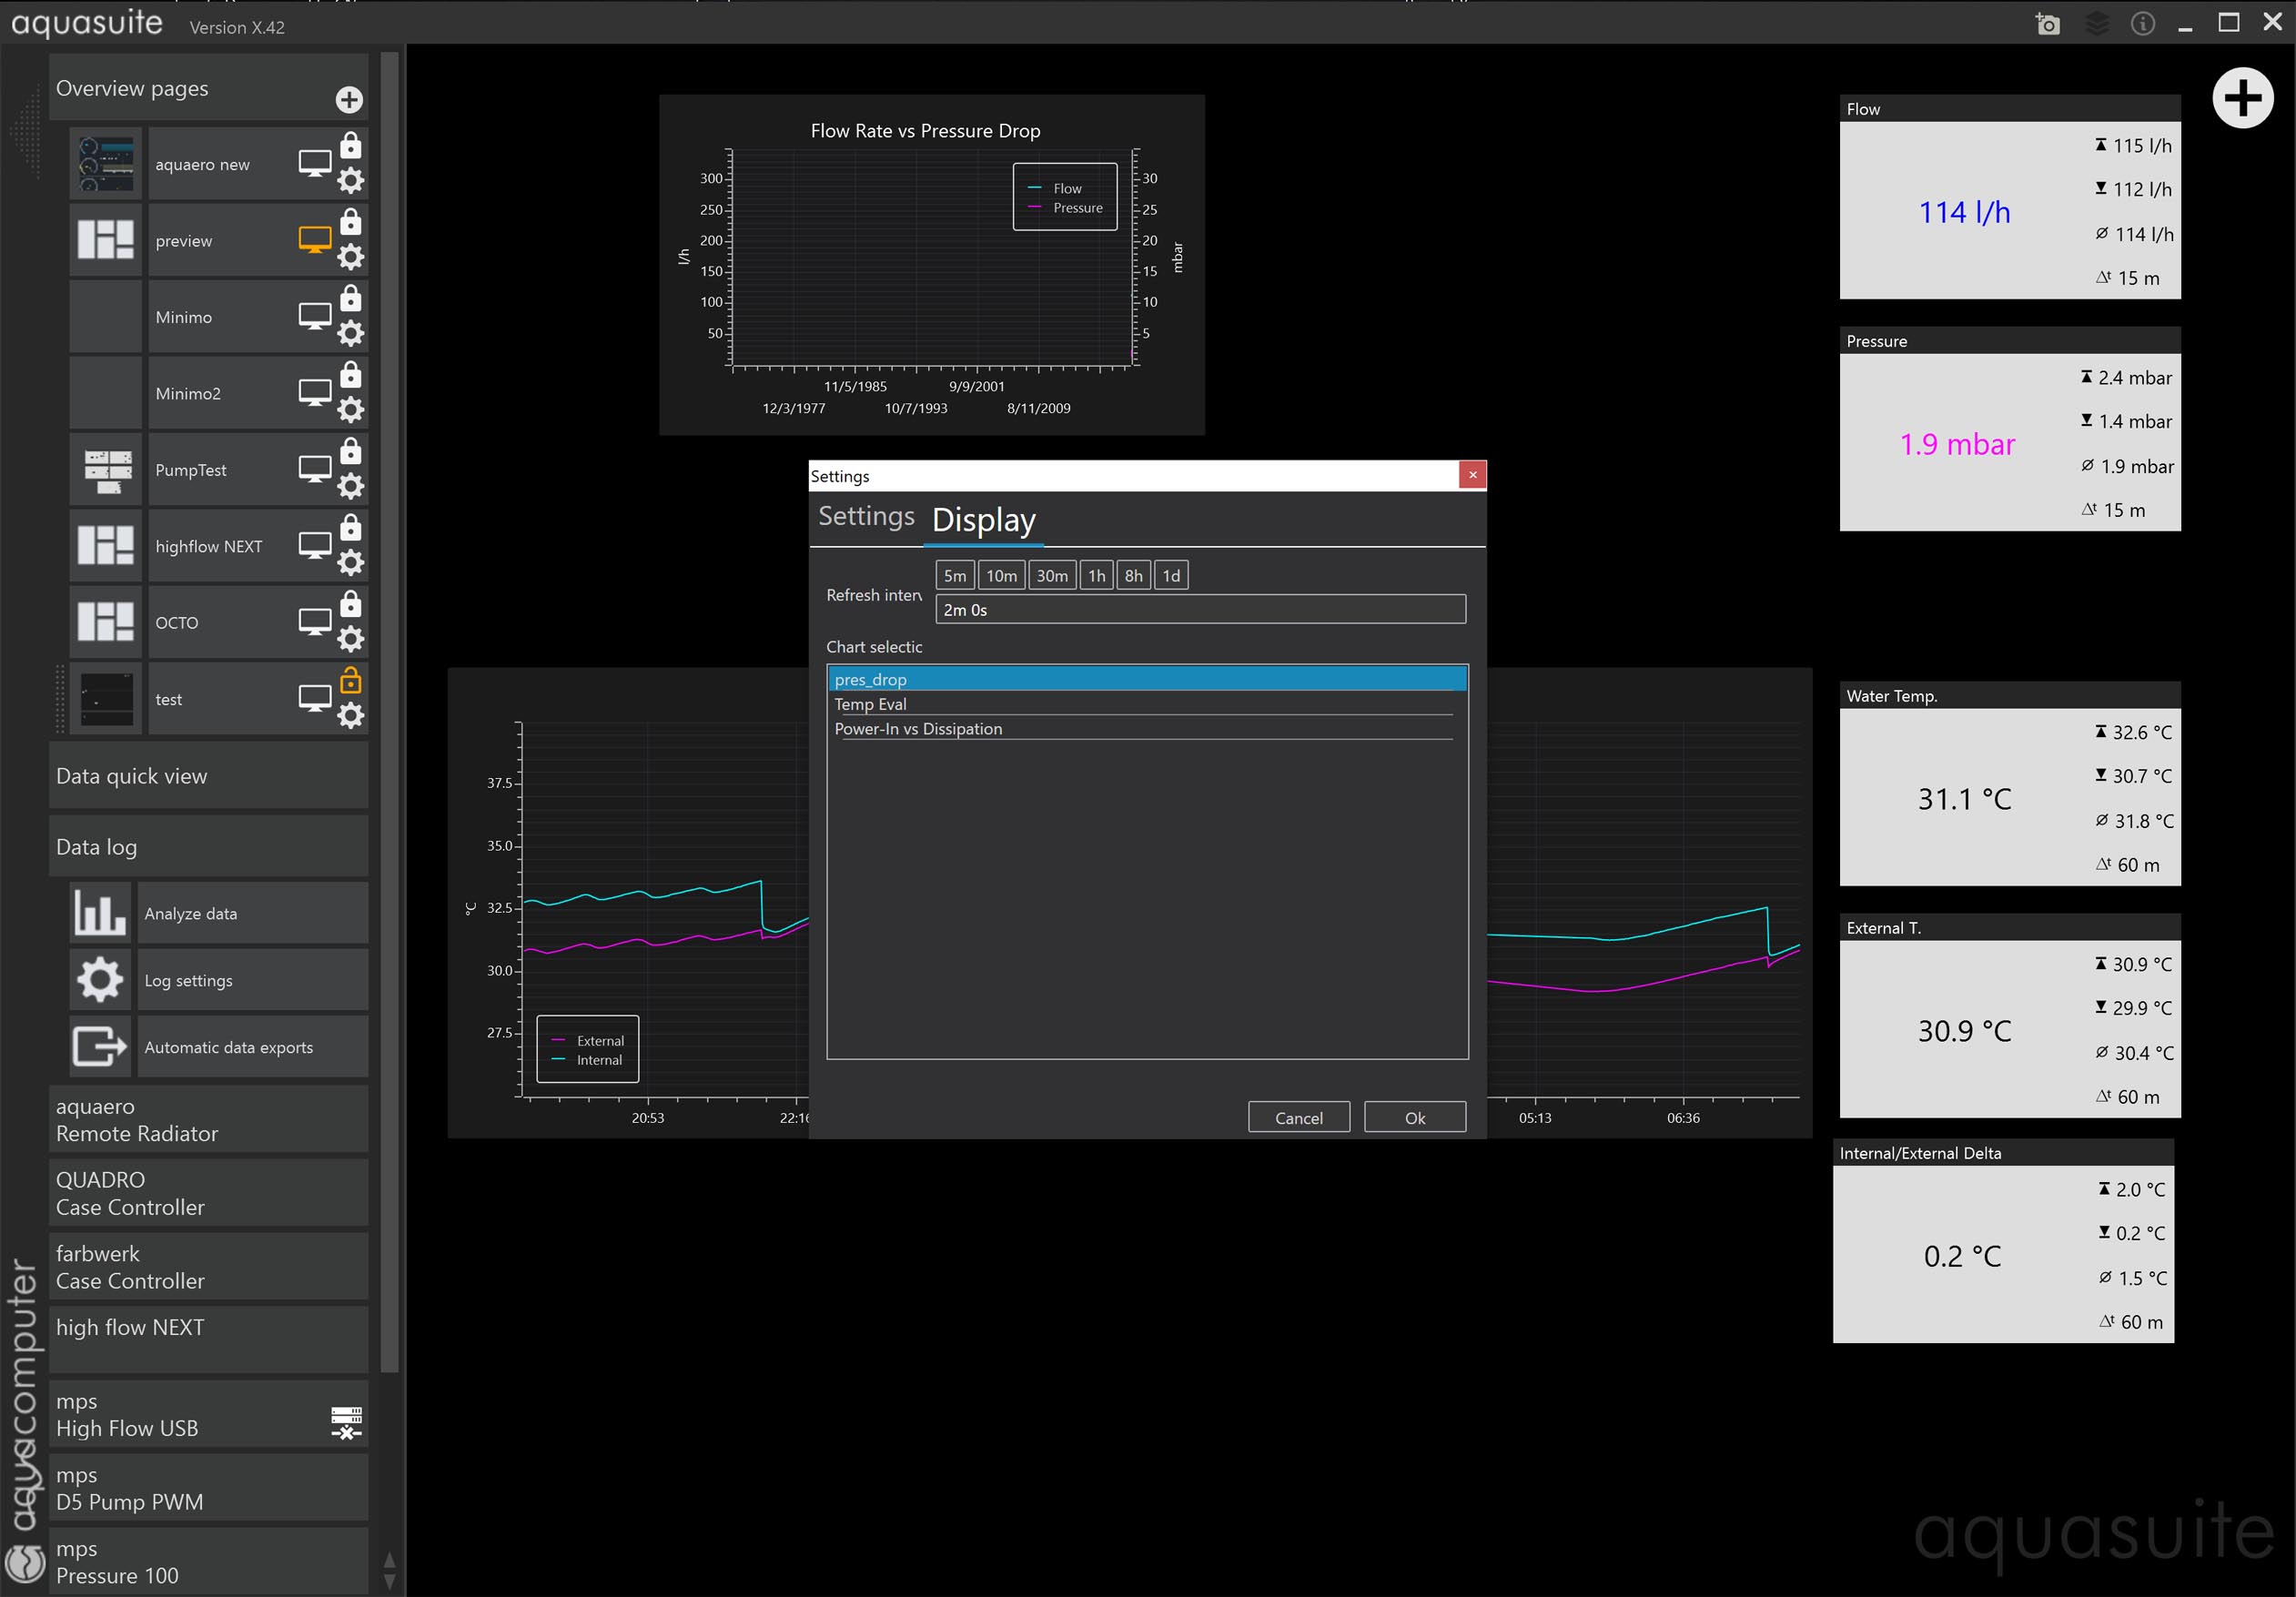Open Automatic data exports icon
The width and height of the screenshot is (2296, 1597).
[x=100, y=1047]
